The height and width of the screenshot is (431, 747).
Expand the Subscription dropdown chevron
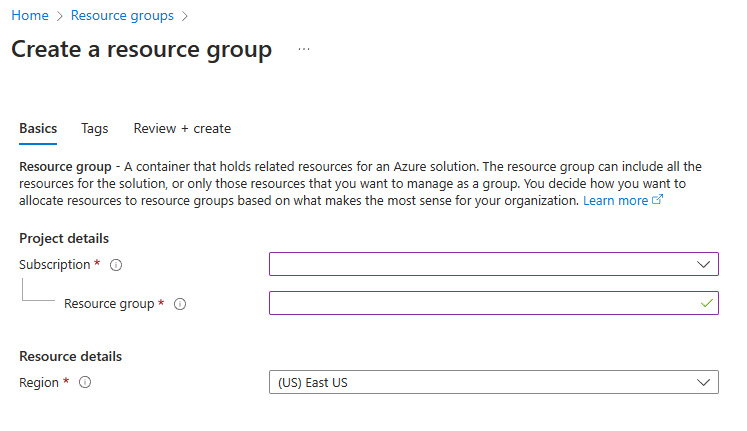[702, 264]
